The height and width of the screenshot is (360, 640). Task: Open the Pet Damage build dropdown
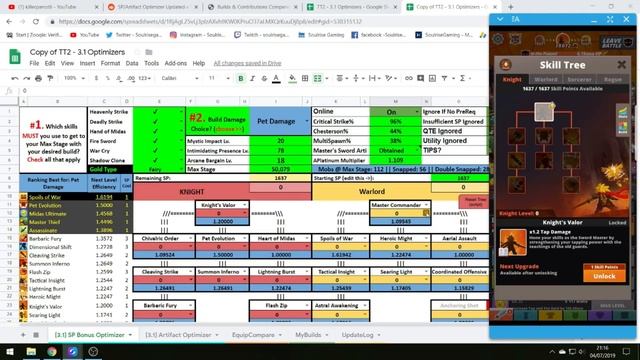click(x=307, y=121)
